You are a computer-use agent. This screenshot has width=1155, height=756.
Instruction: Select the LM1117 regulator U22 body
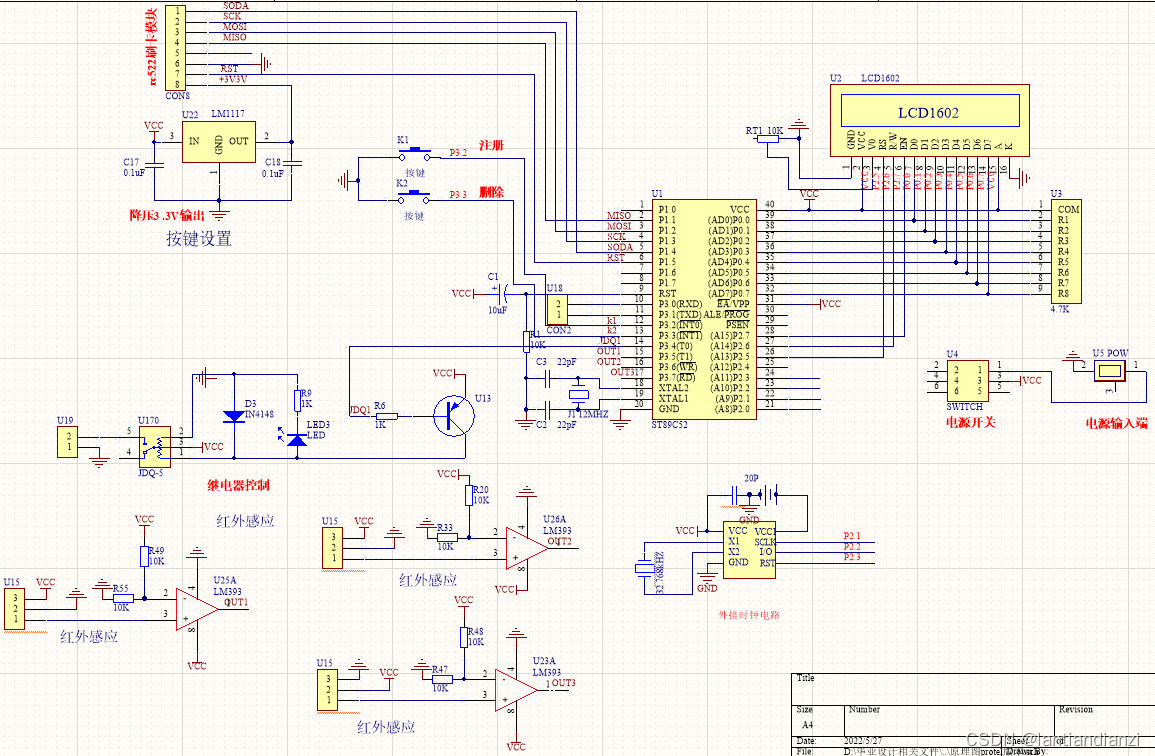point(219,141)
